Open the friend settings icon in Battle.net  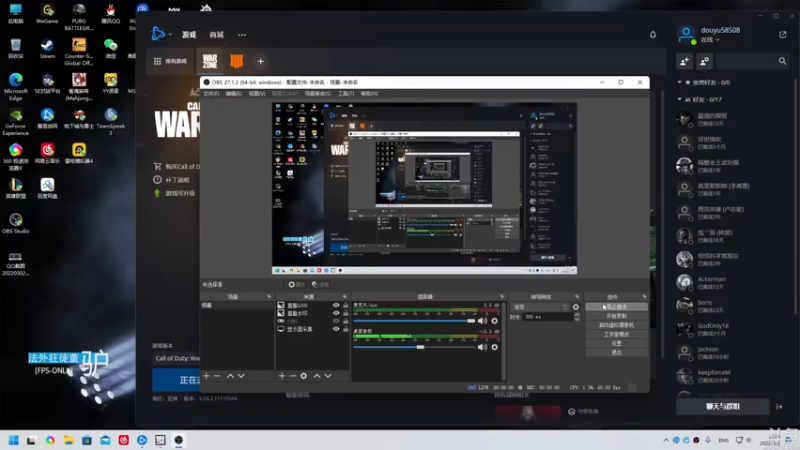coord(705,61)
